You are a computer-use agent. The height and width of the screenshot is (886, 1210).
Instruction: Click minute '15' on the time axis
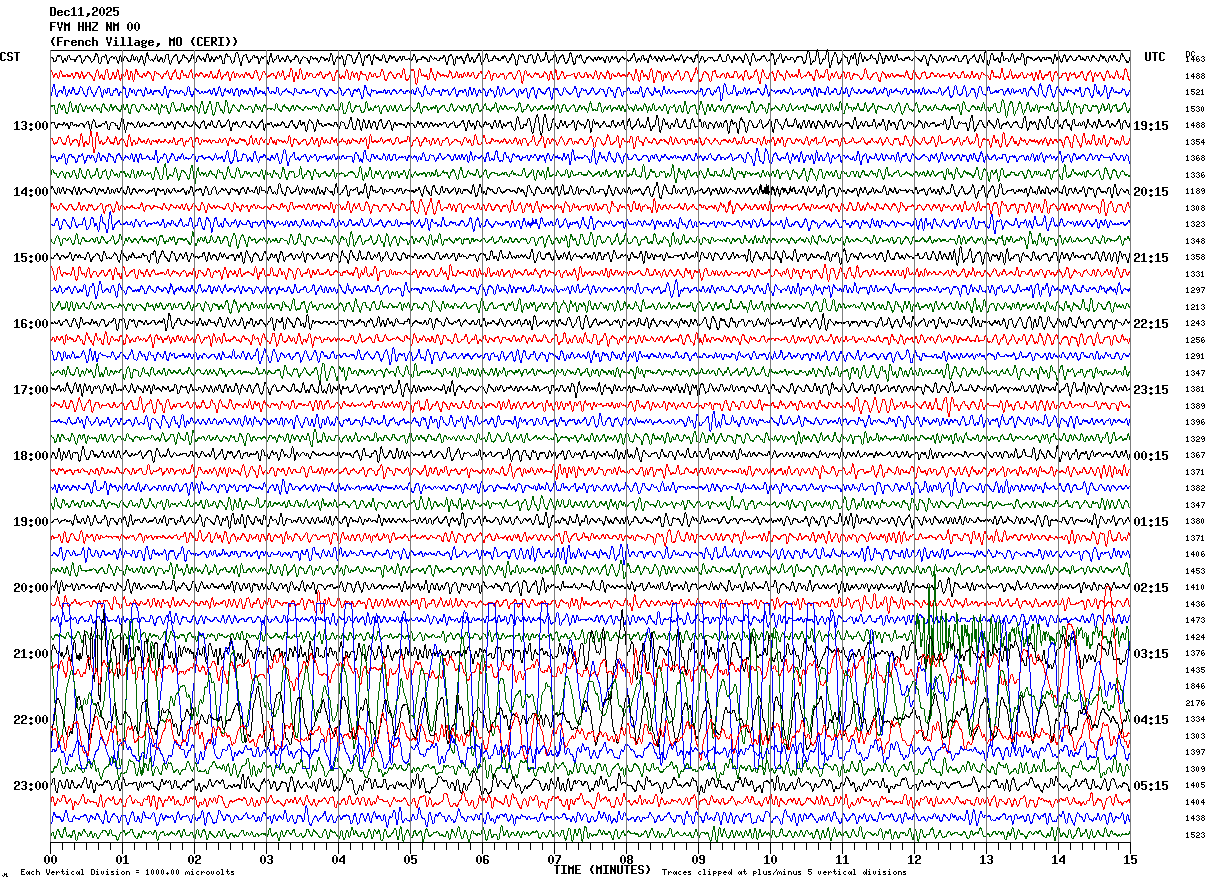click(x=1130, y=859)
